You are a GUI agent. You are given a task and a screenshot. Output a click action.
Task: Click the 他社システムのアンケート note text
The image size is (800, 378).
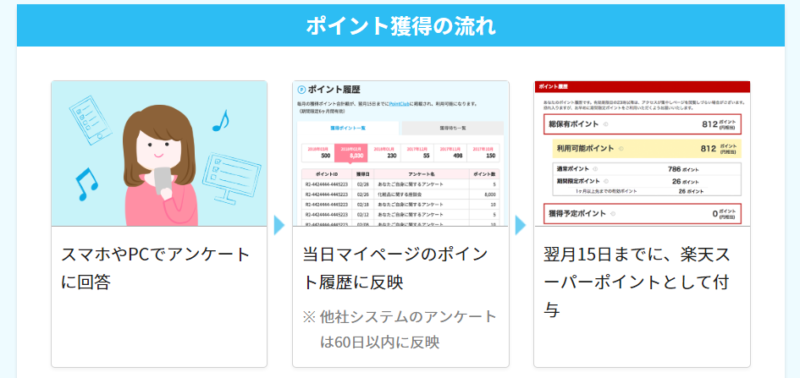399,330
